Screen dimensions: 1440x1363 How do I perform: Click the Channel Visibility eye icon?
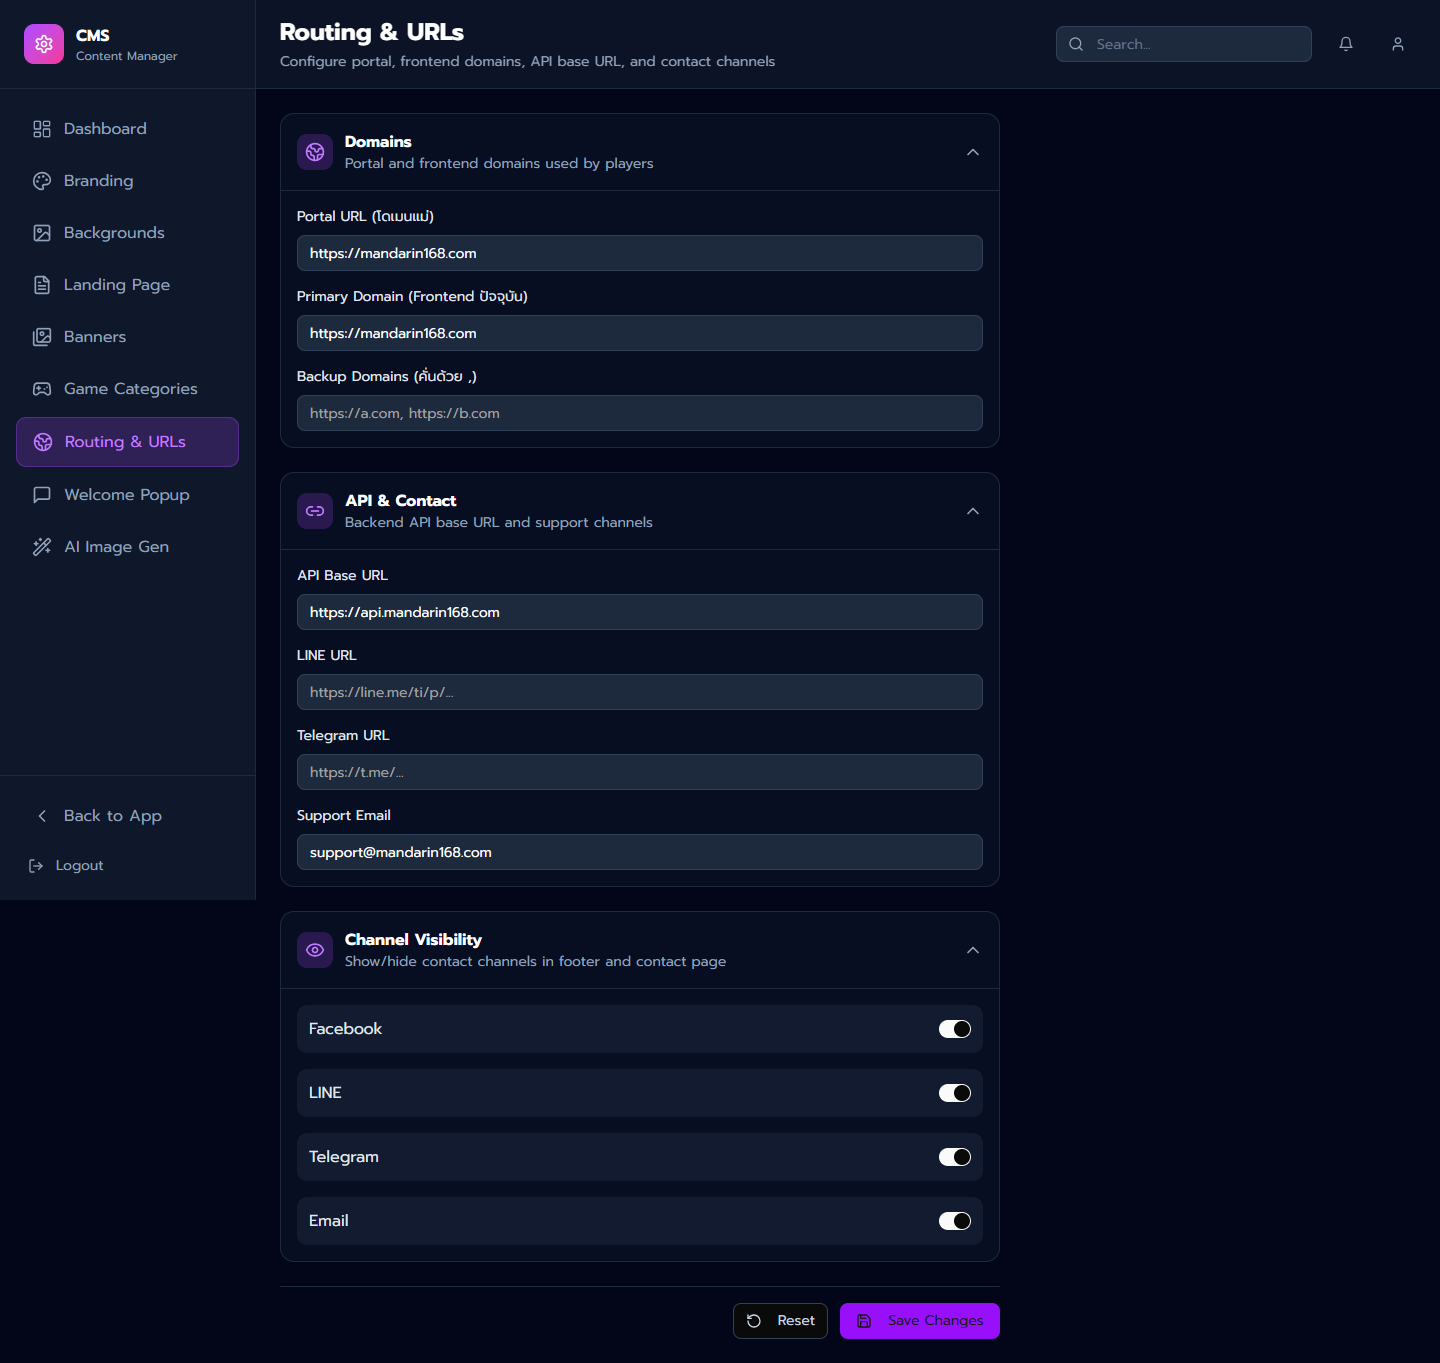tap(315, 950)
